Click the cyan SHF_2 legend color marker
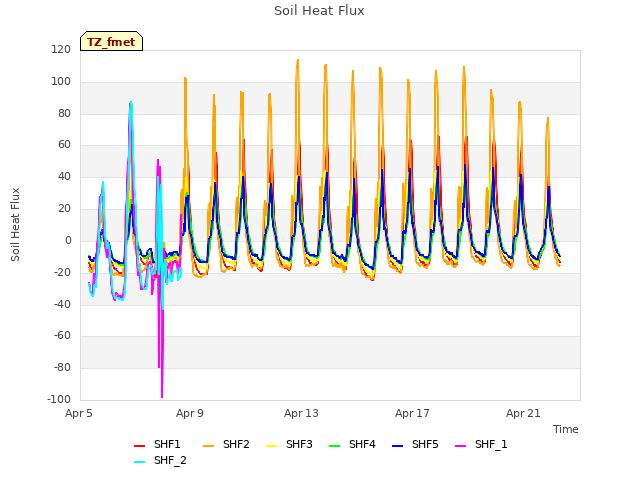This screenshot has width=640, height=480. [x=140, y=462]
